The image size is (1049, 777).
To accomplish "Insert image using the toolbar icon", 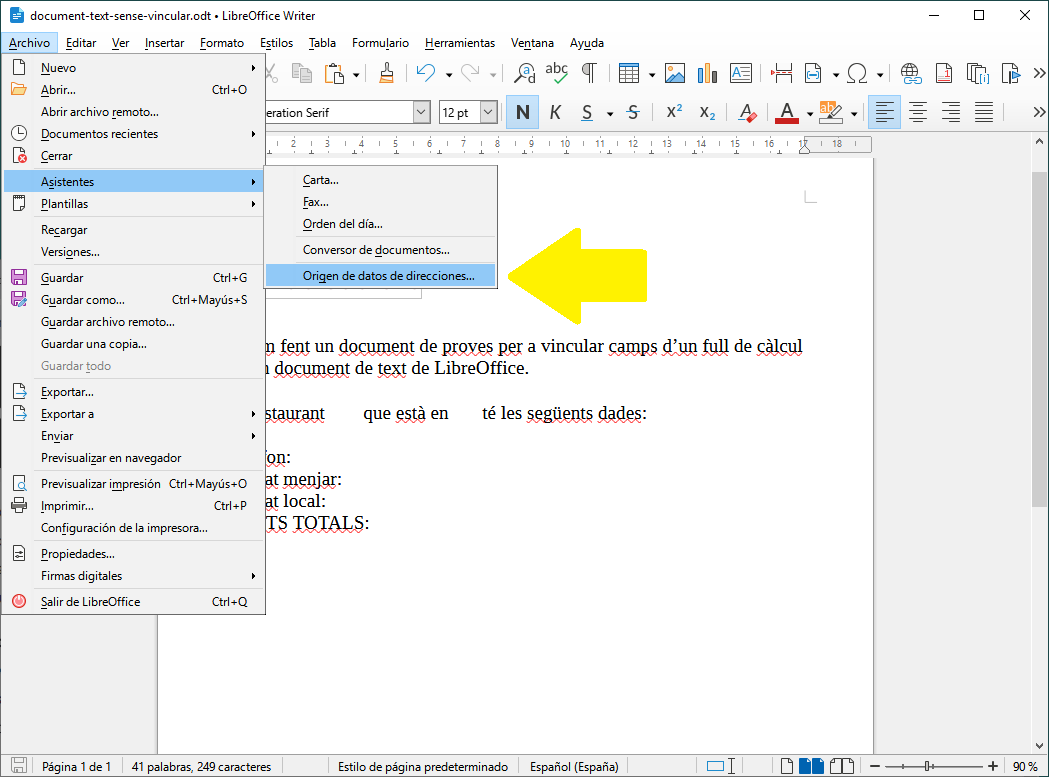I will [675, 74].
